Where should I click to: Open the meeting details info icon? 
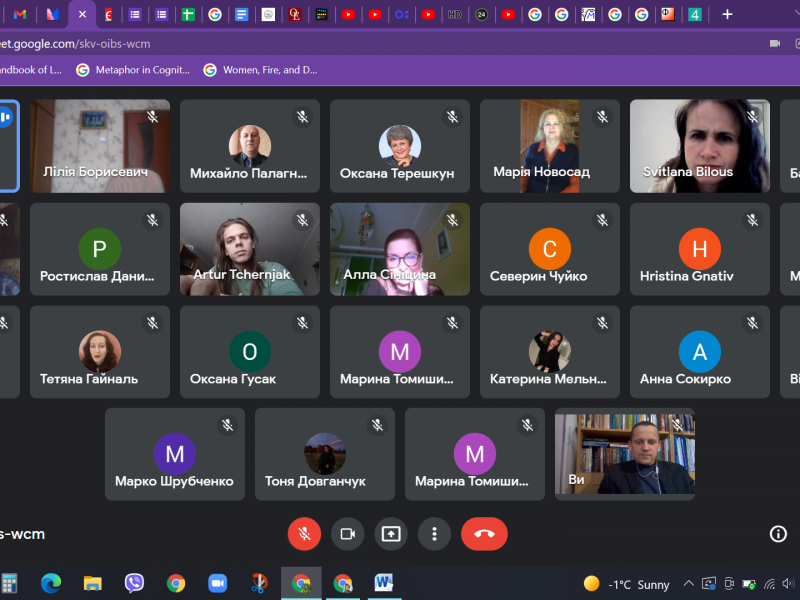pos(778,534)
